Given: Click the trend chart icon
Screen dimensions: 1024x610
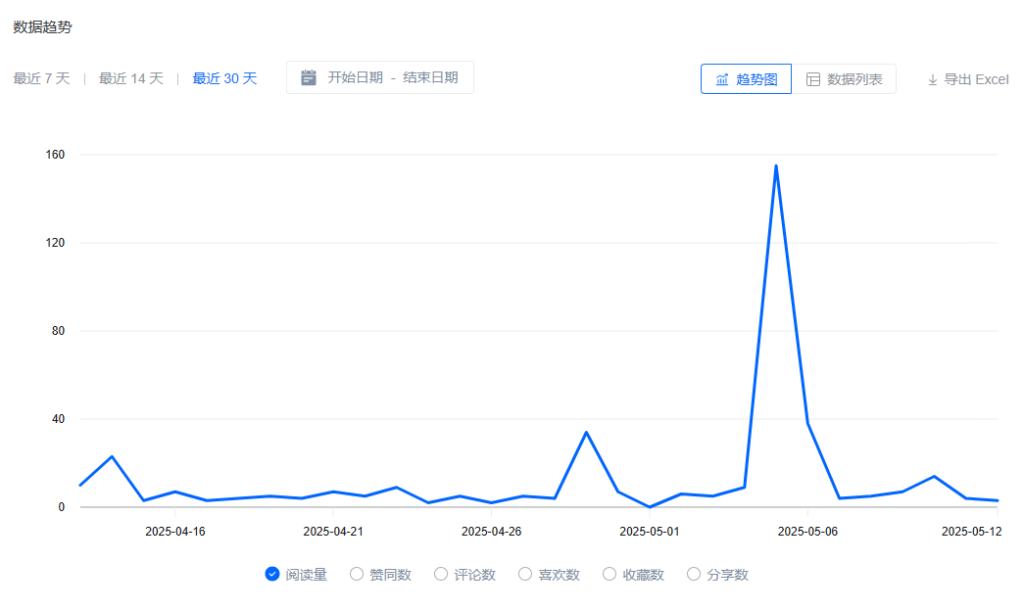Looking at the screenshot, I should point(722,79).
